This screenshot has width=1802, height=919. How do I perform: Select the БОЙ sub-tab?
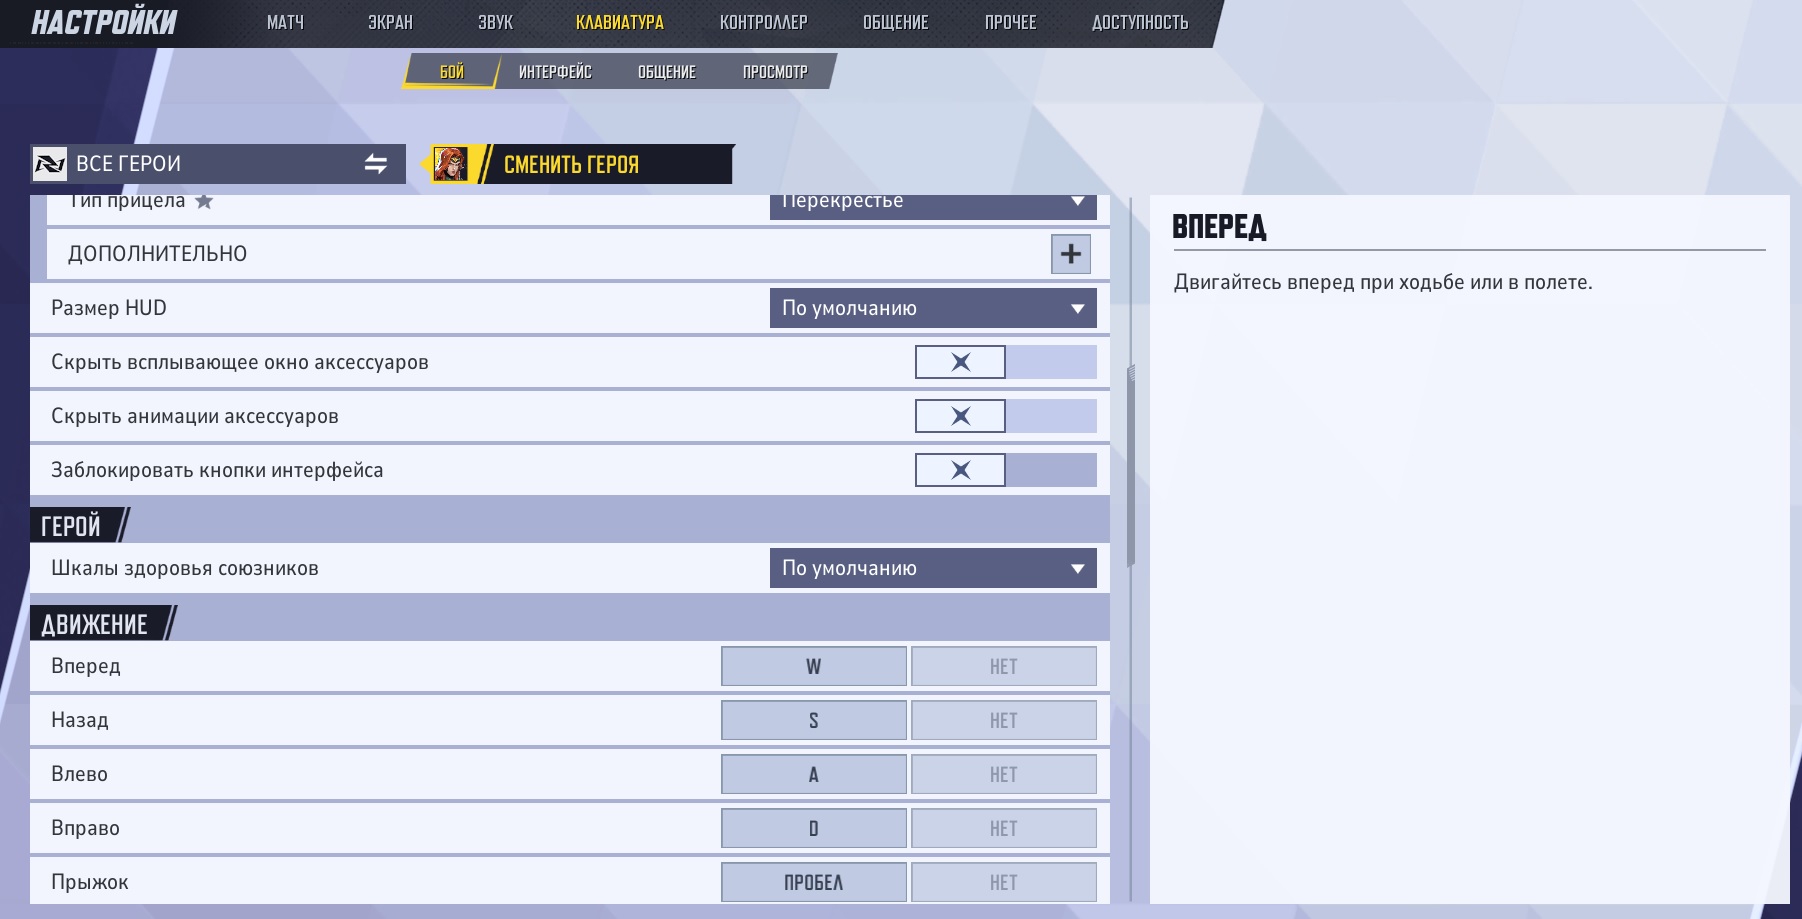point(452,72)
